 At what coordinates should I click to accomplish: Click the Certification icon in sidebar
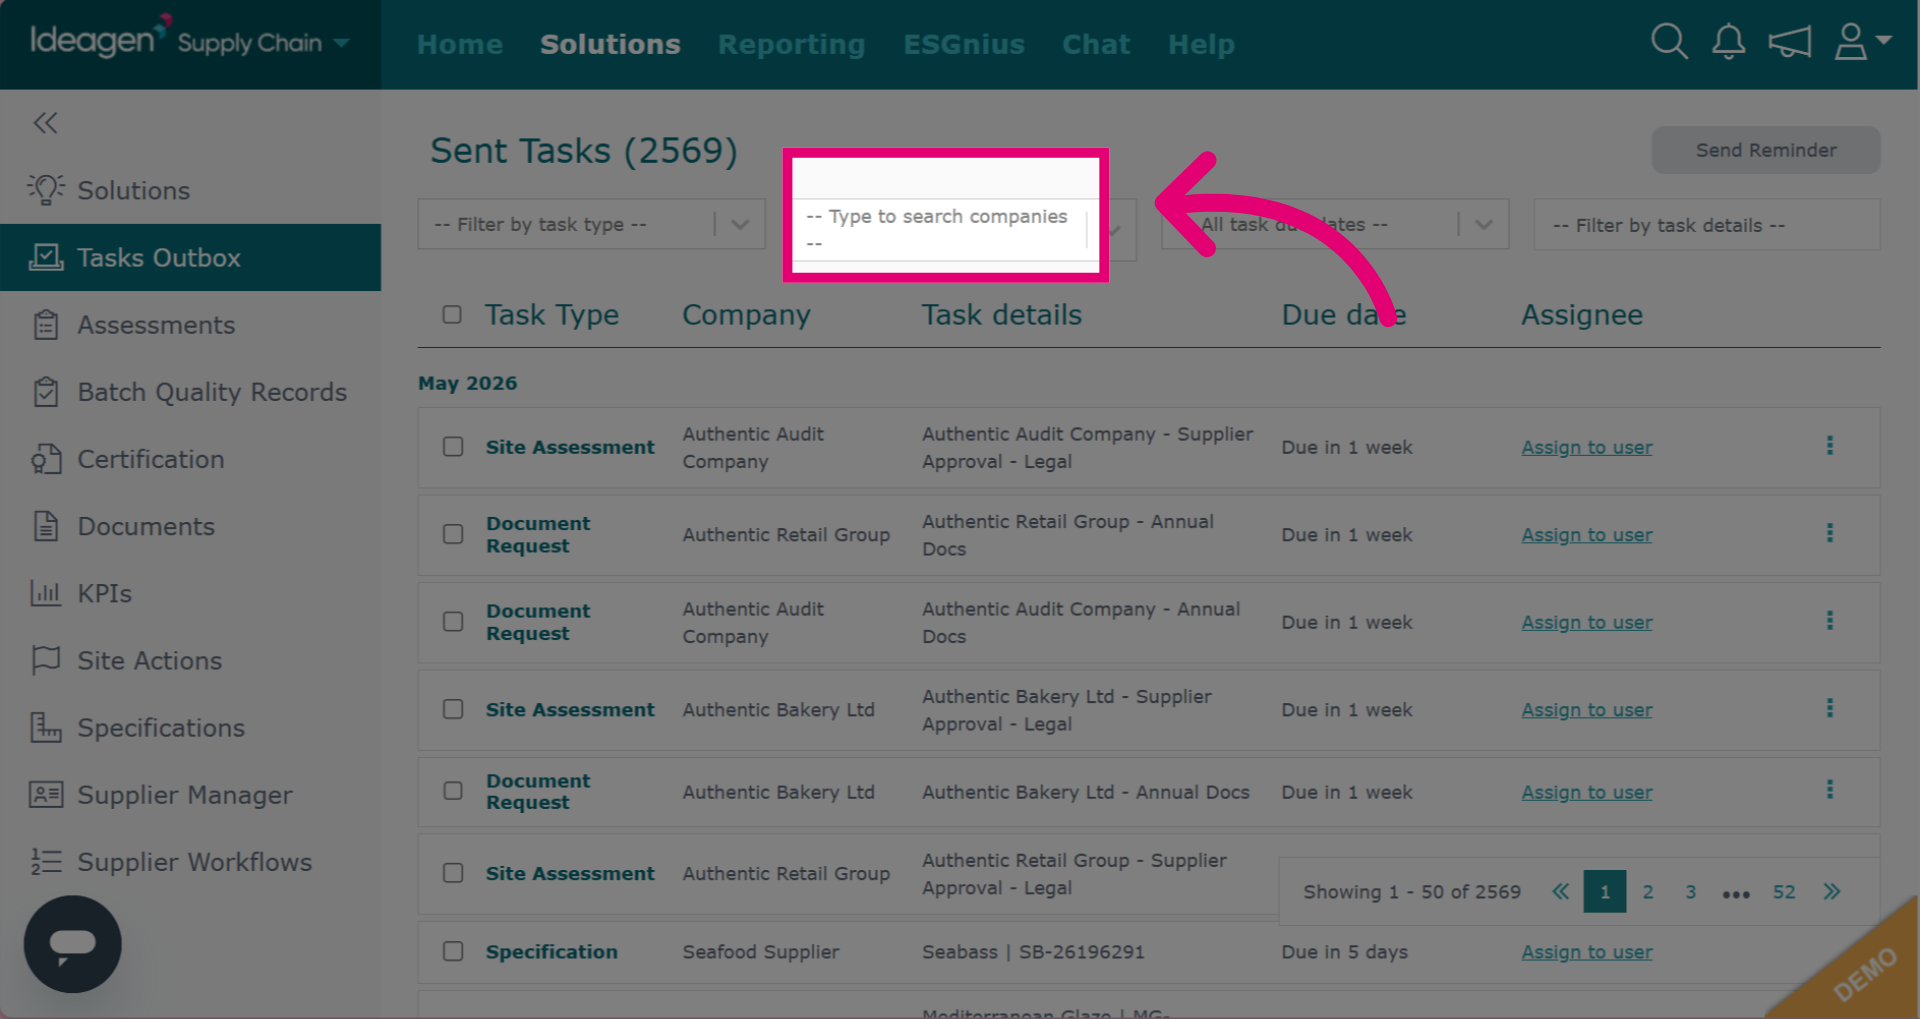click(46, 459)
